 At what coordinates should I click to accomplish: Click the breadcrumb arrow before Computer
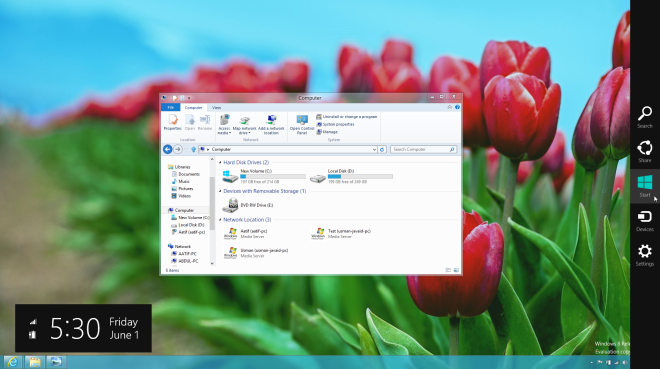click(x=208, y=149)
